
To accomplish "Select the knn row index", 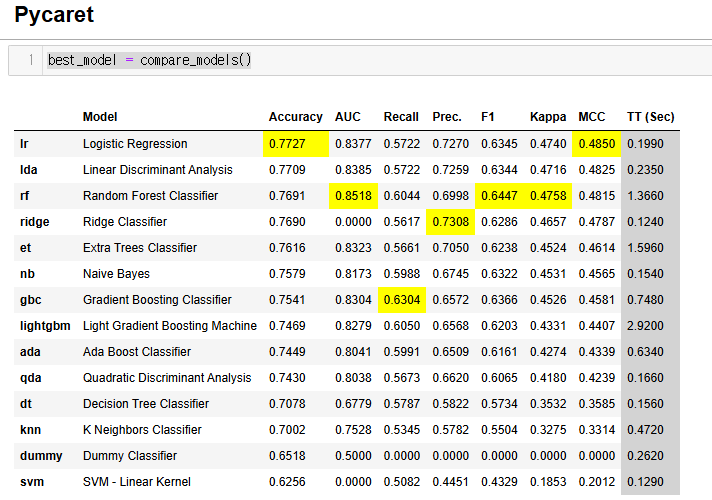I will 30,430.
